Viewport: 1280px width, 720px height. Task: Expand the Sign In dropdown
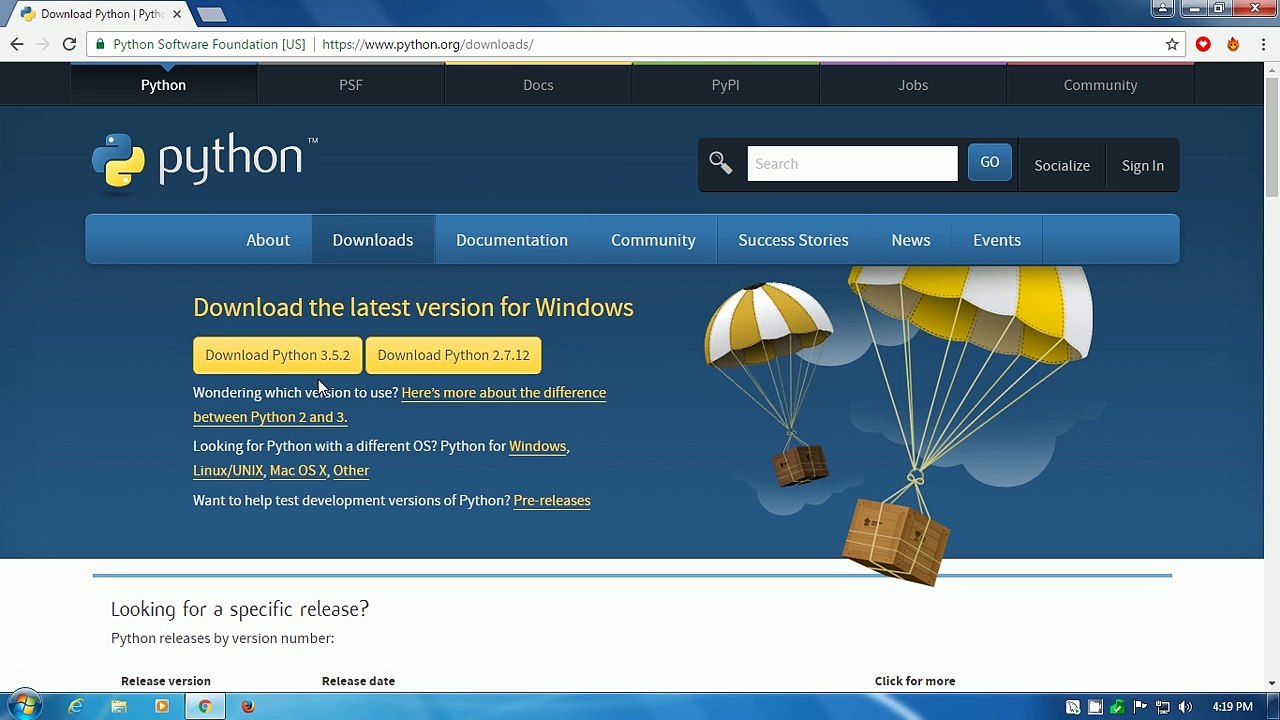click(x=1142, y=165)
